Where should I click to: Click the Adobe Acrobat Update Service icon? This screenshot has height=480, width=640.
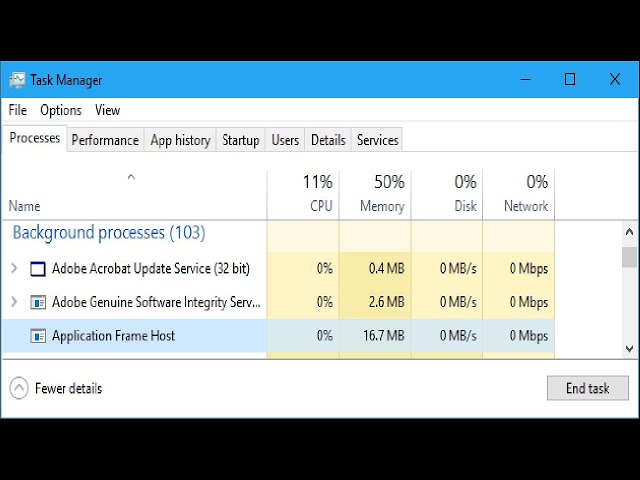click(38, 269)
